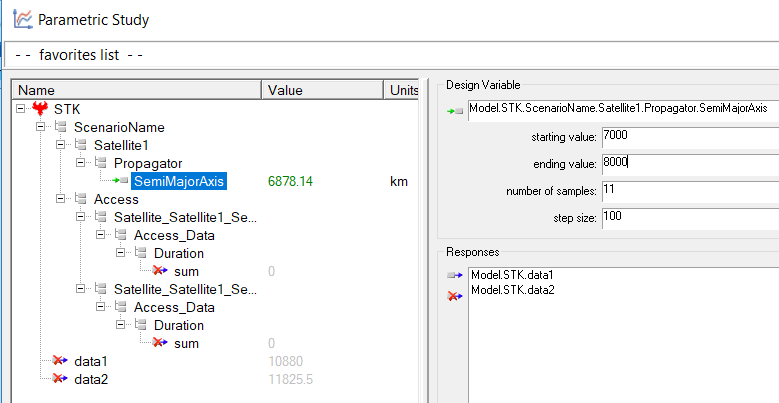Click the Satellite1 node icon
This screenshot has width=779, height=403.
click(x=81, y=146)
